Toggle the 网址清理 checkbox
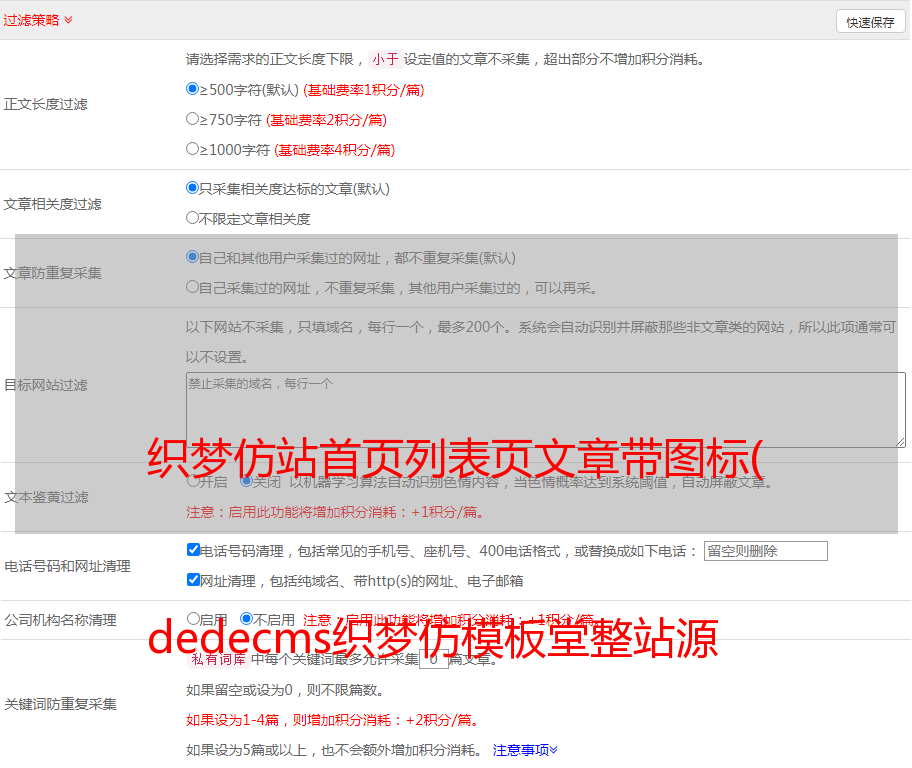This screenshot has width=912, height=768. (x=193, y=579)
